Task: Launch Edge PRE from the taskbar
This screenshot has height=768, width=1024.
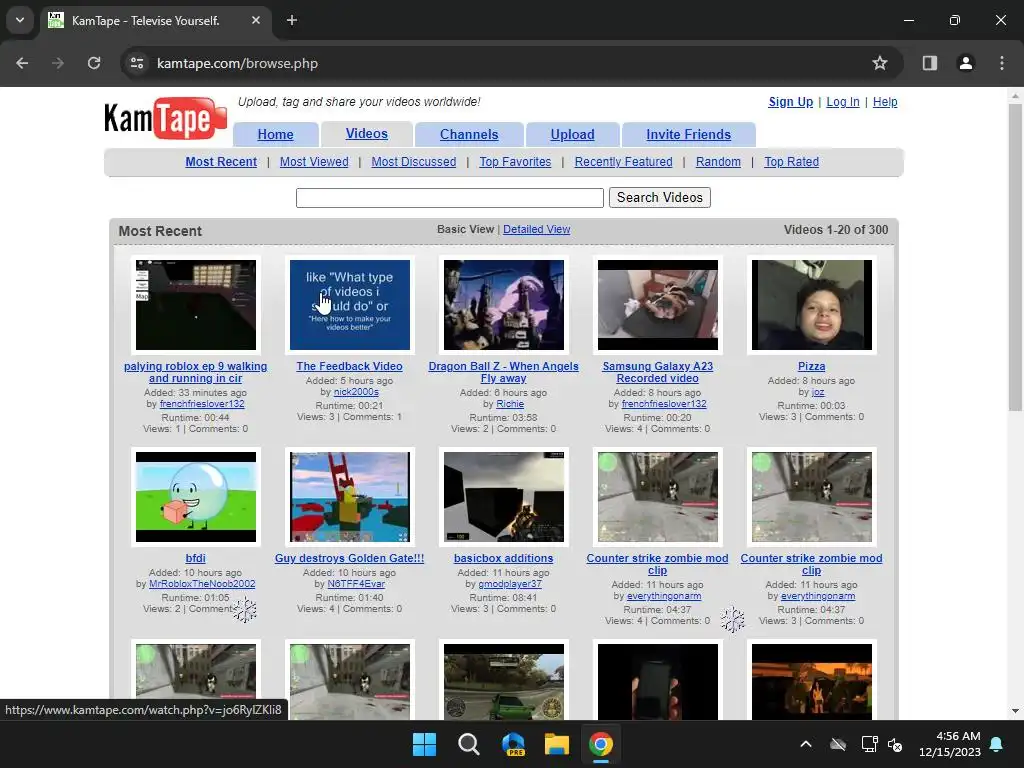Action: (513, 744)
